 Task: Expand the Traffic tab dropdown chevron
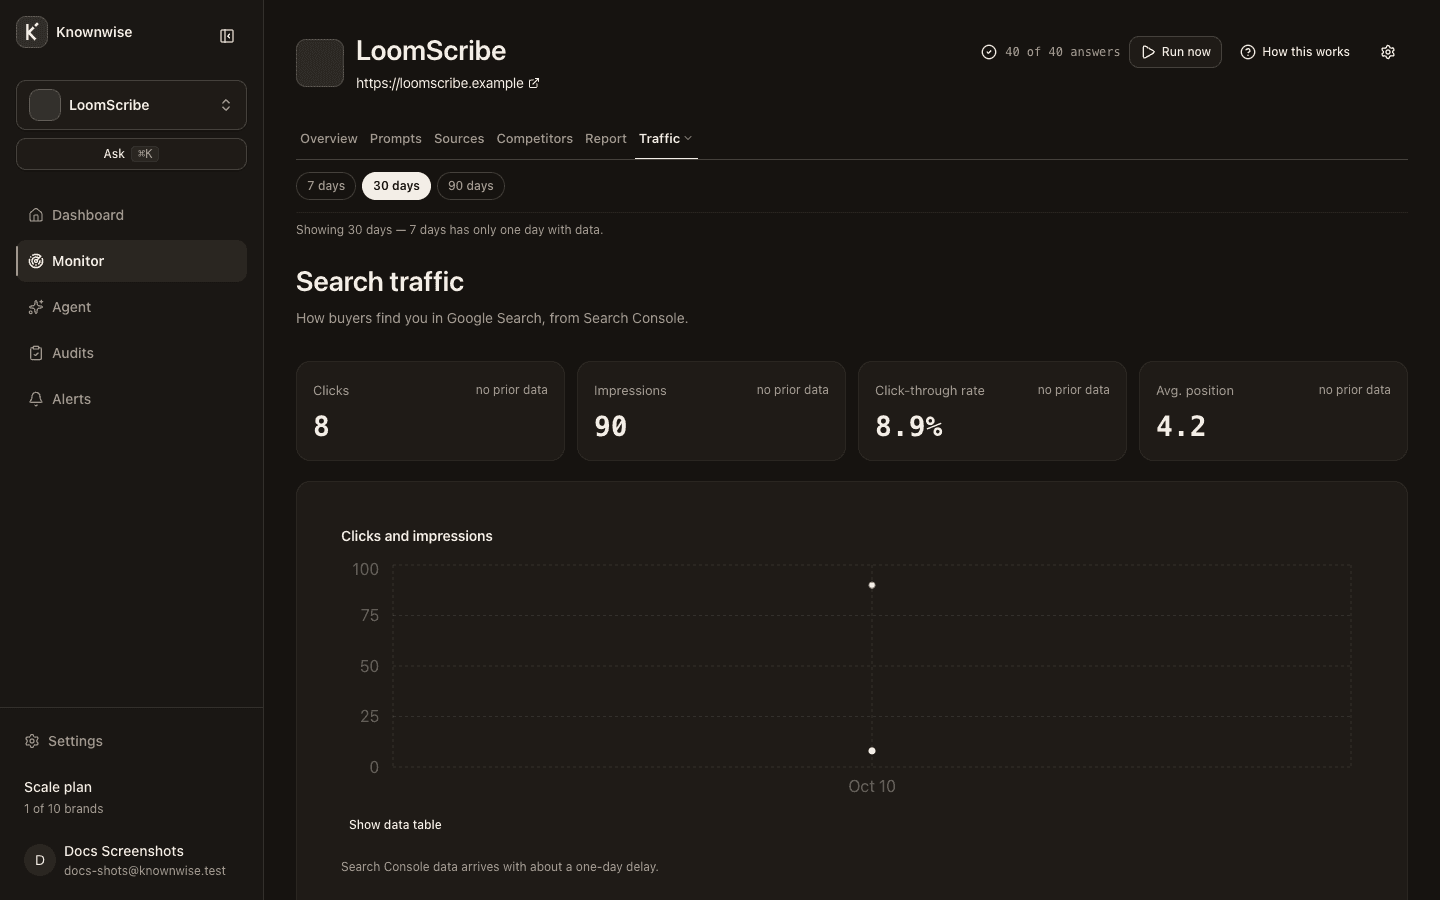[688, 139]
